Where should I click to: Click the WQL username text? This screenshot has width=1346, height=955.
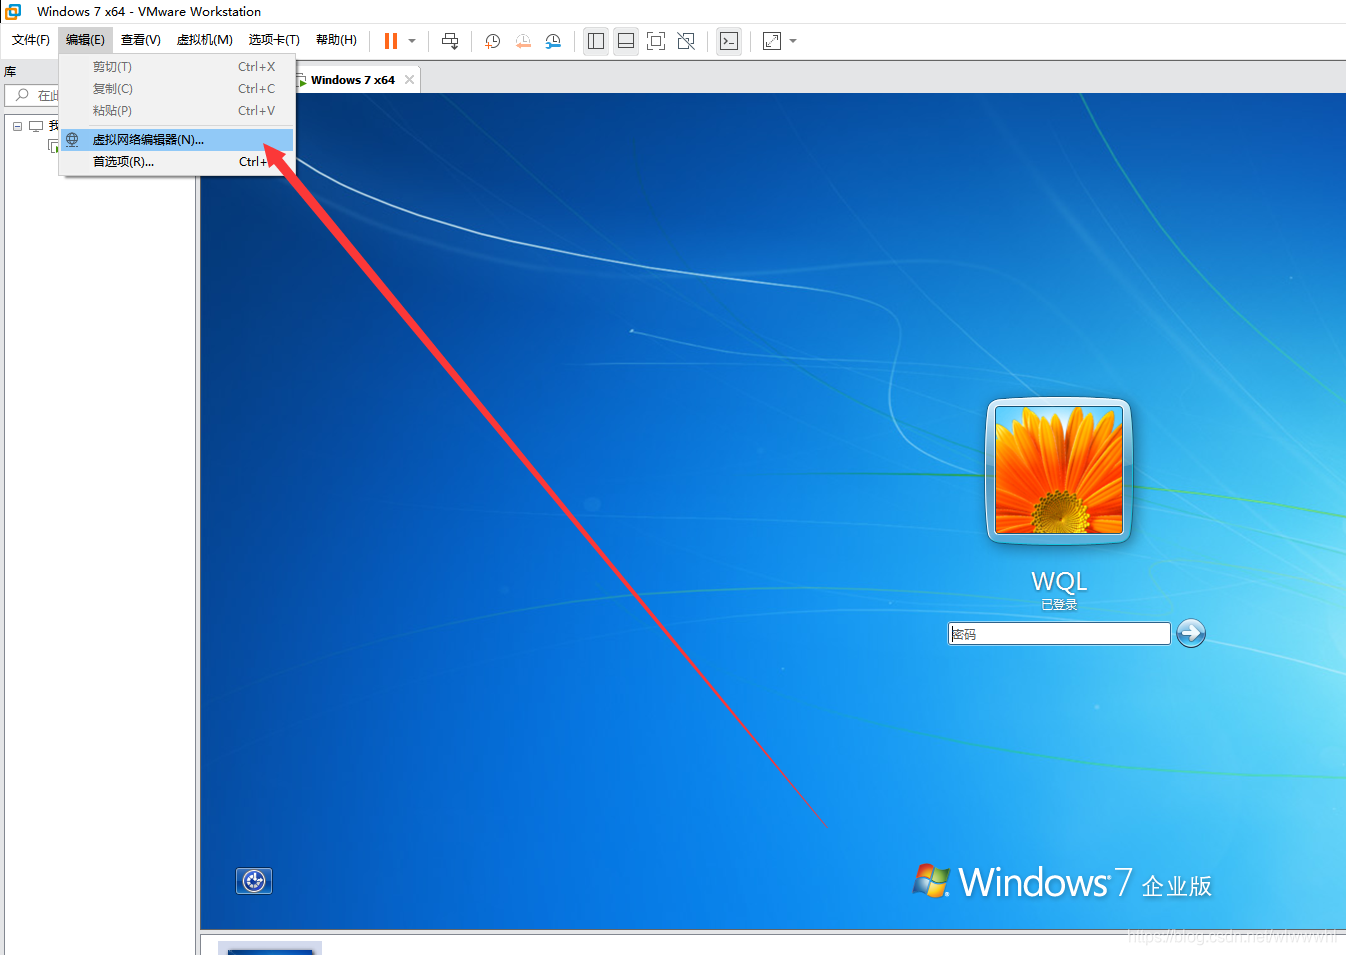pos(1059,582)
